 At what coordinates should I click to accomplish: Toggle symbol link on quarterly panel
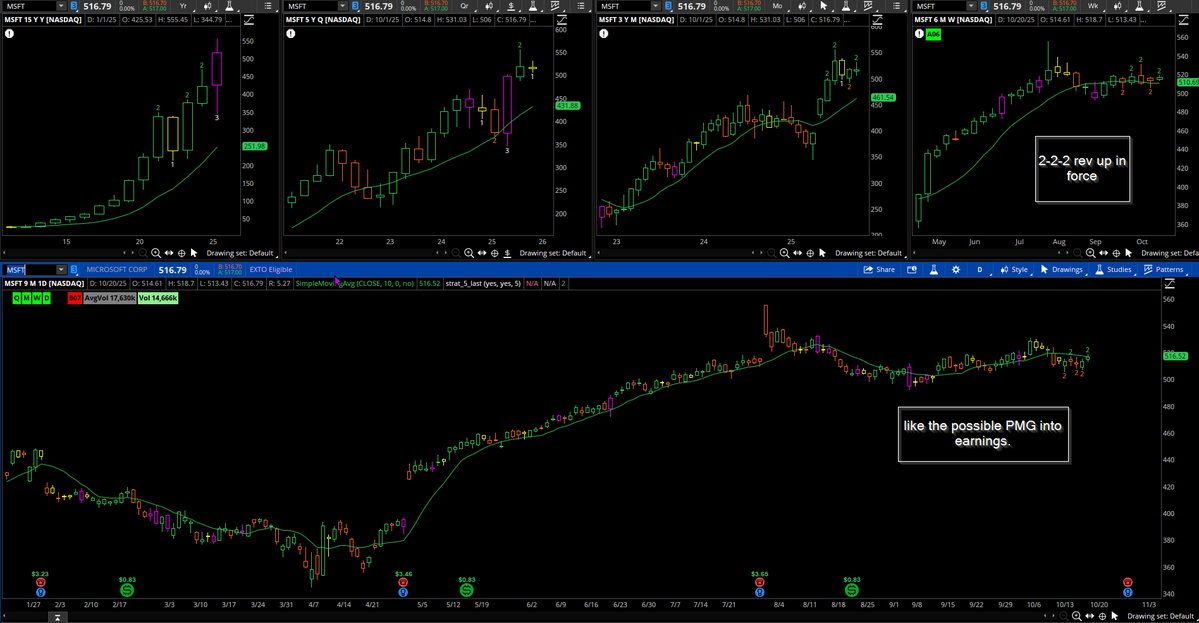pos(356,6)
